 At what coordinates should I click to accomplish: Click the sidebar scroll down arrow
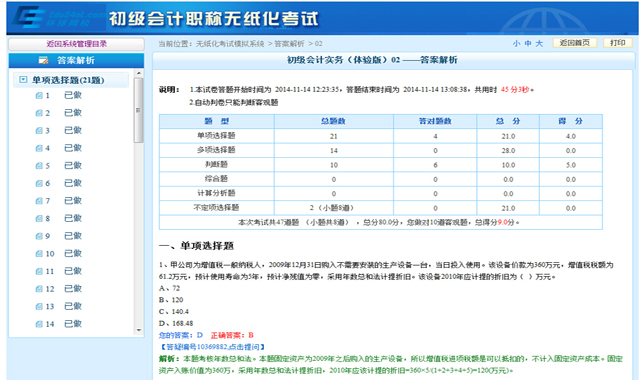click(x=139, y=330)
